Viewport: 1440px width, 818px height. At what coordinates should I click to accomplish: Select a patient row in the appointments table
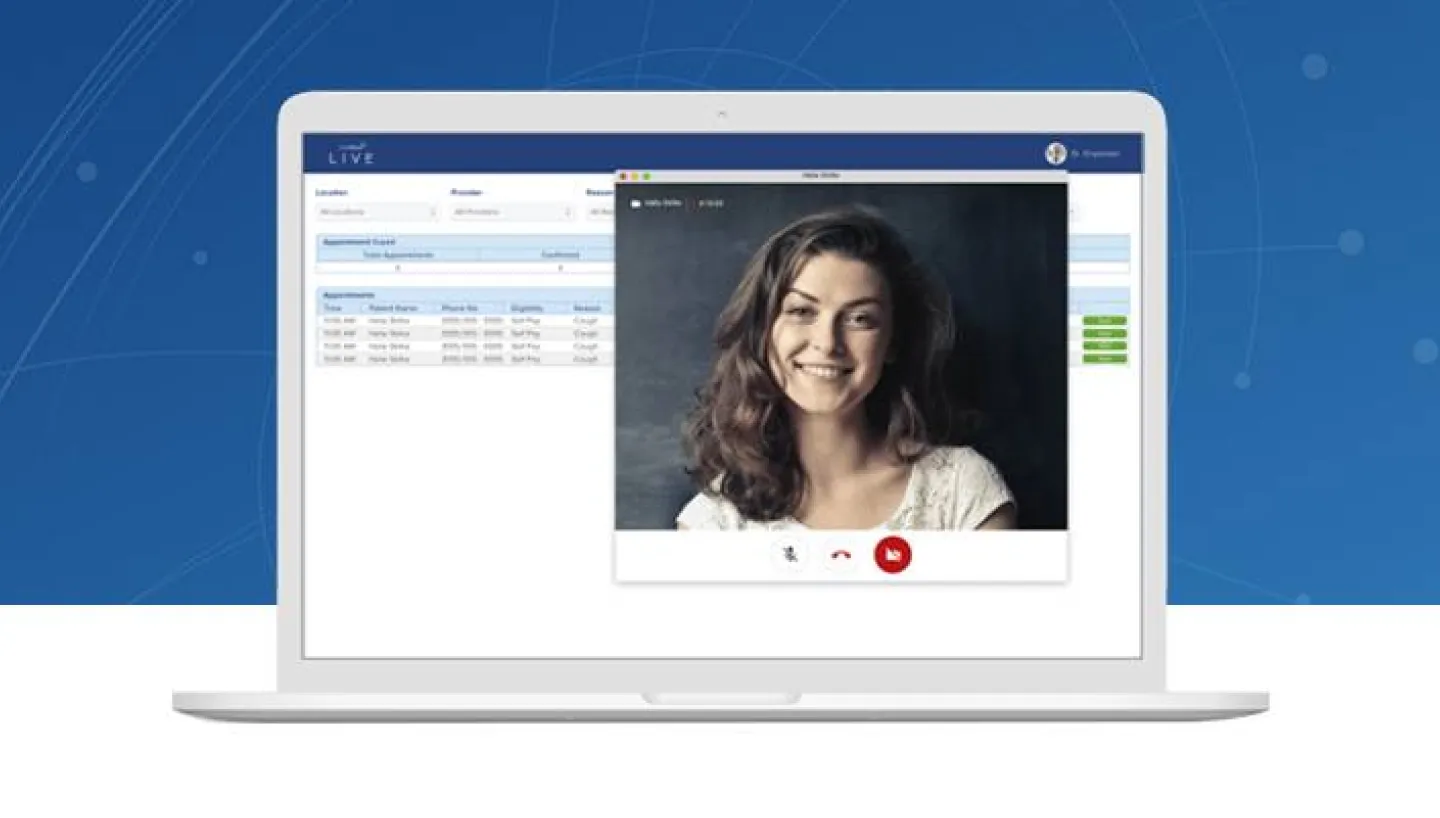pos(450,333)
